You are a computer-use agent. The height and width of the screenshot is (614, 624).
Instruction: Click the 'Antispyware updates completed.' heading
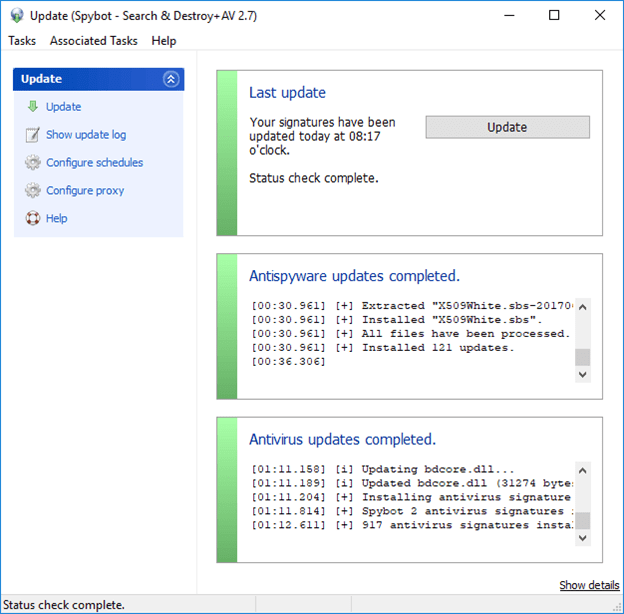pos(354,276)
